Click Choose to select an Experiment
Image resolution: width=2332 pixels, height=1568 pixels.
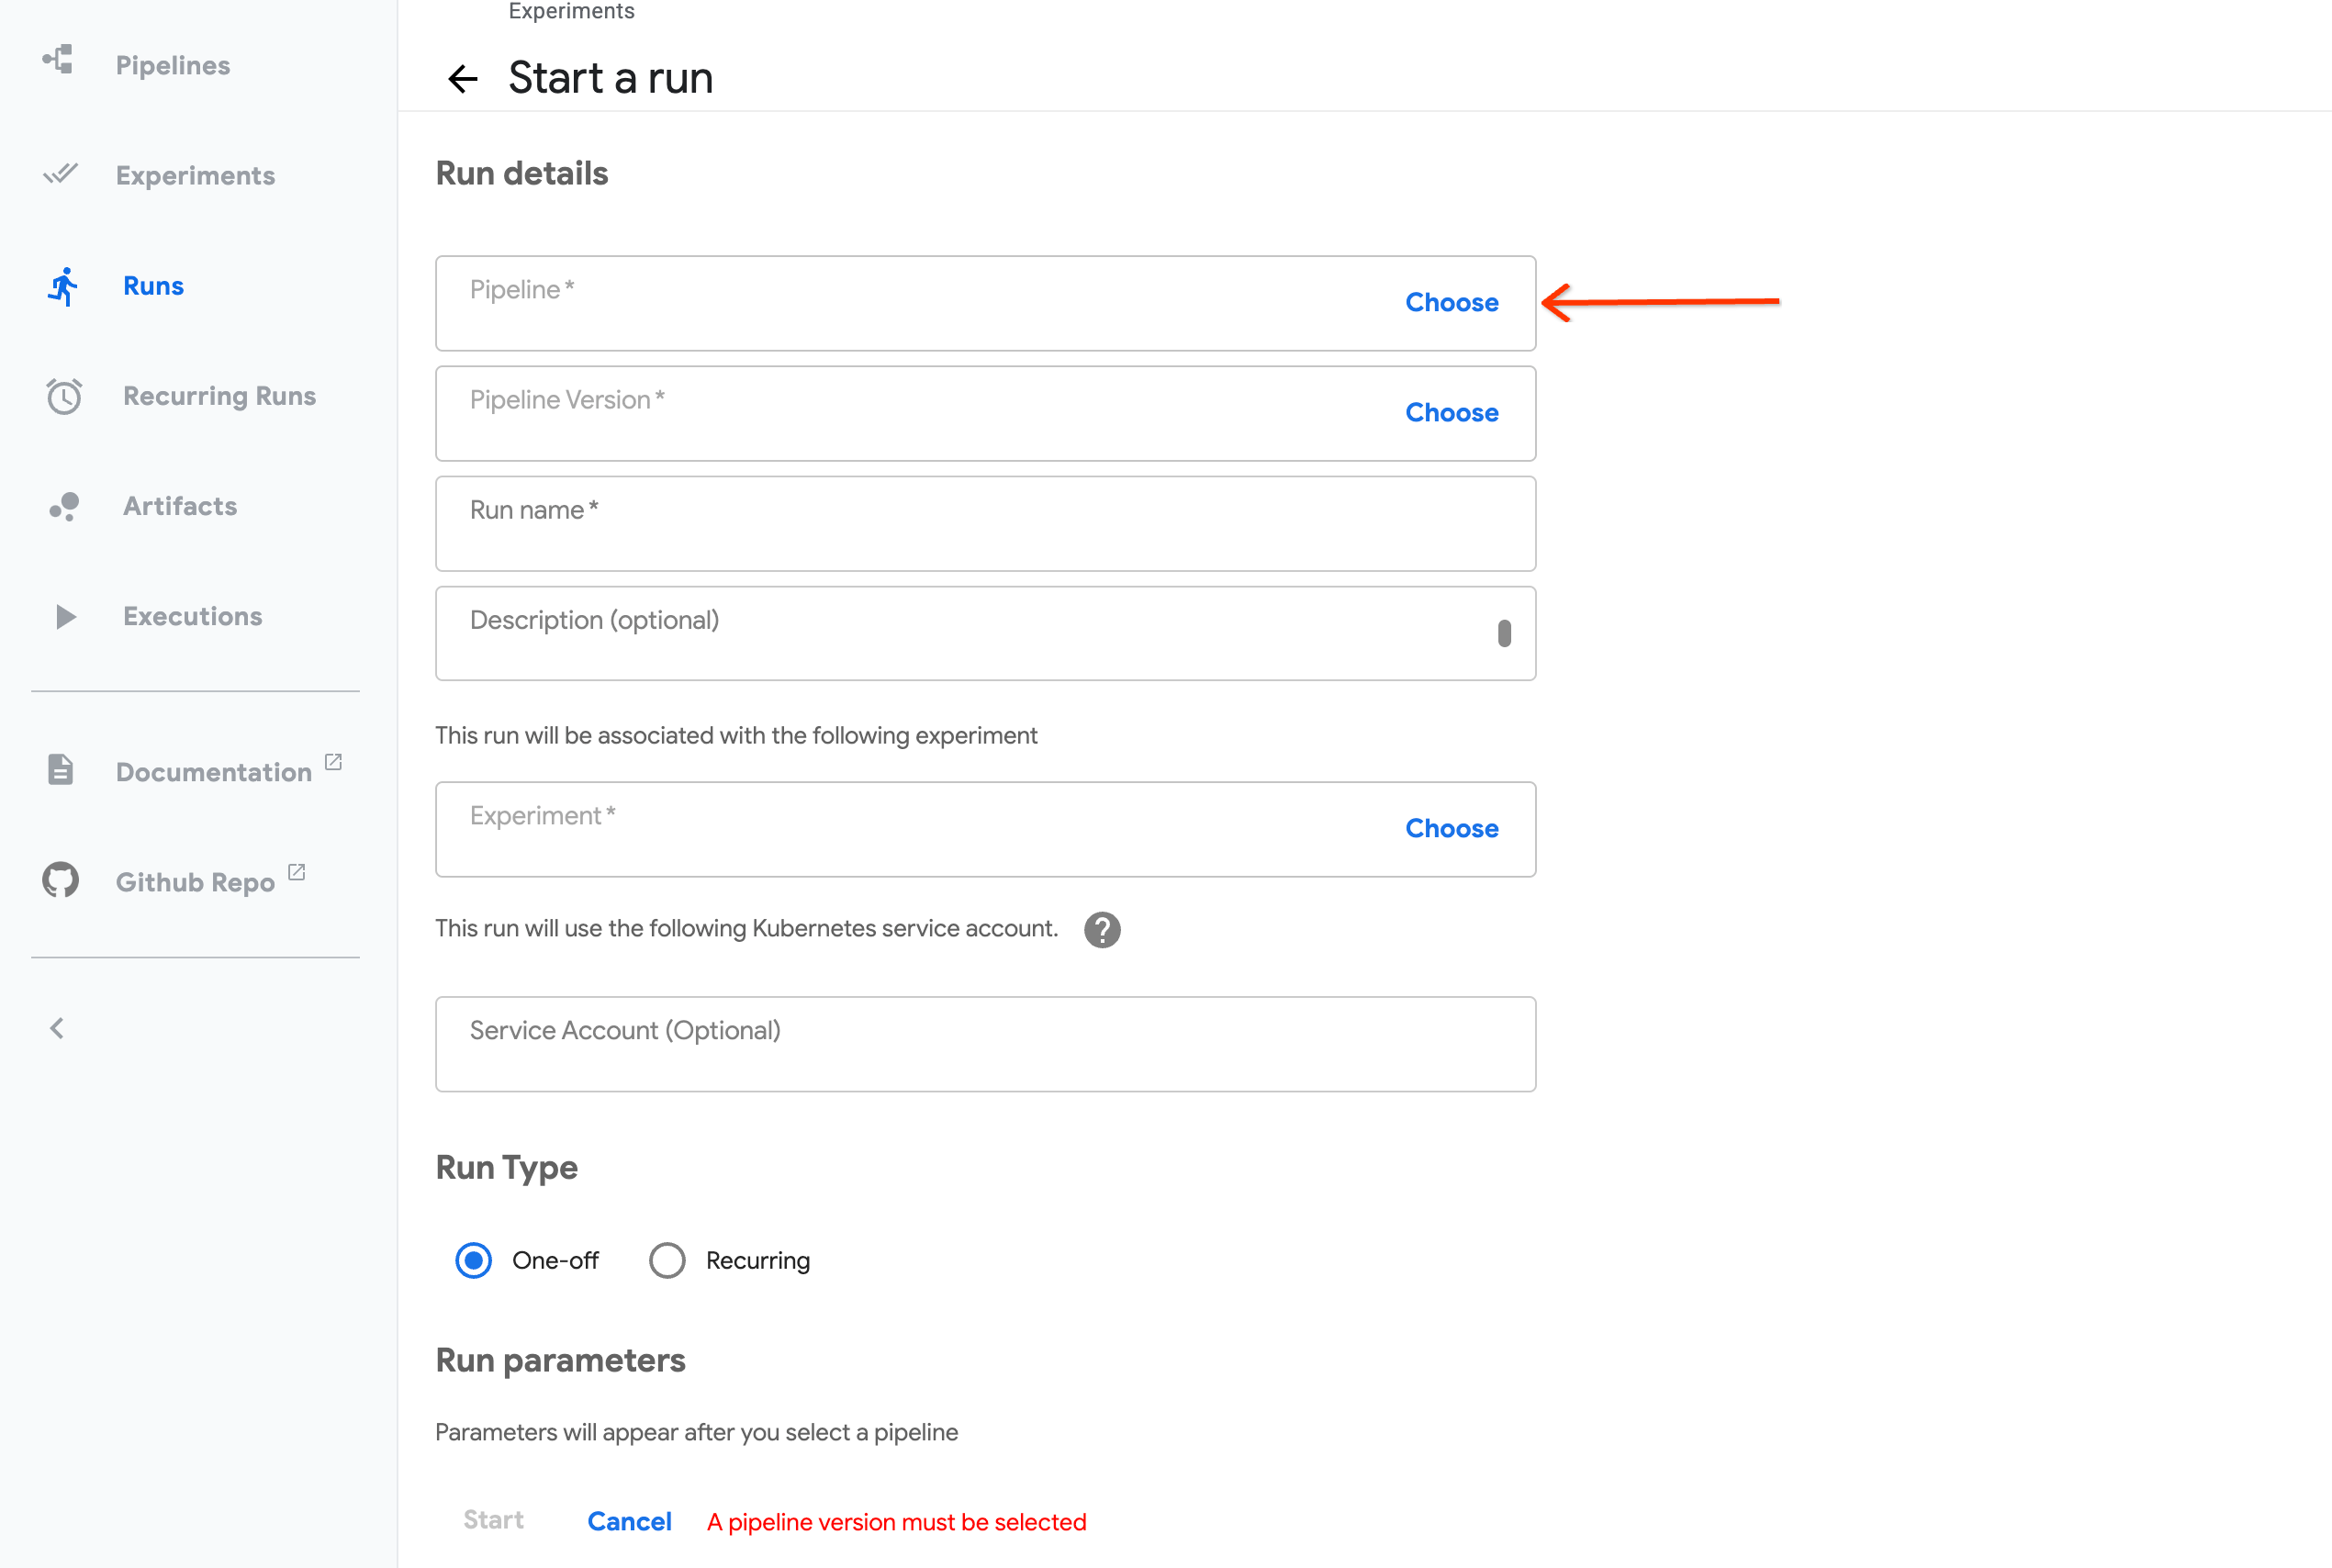coord(1452,828)
